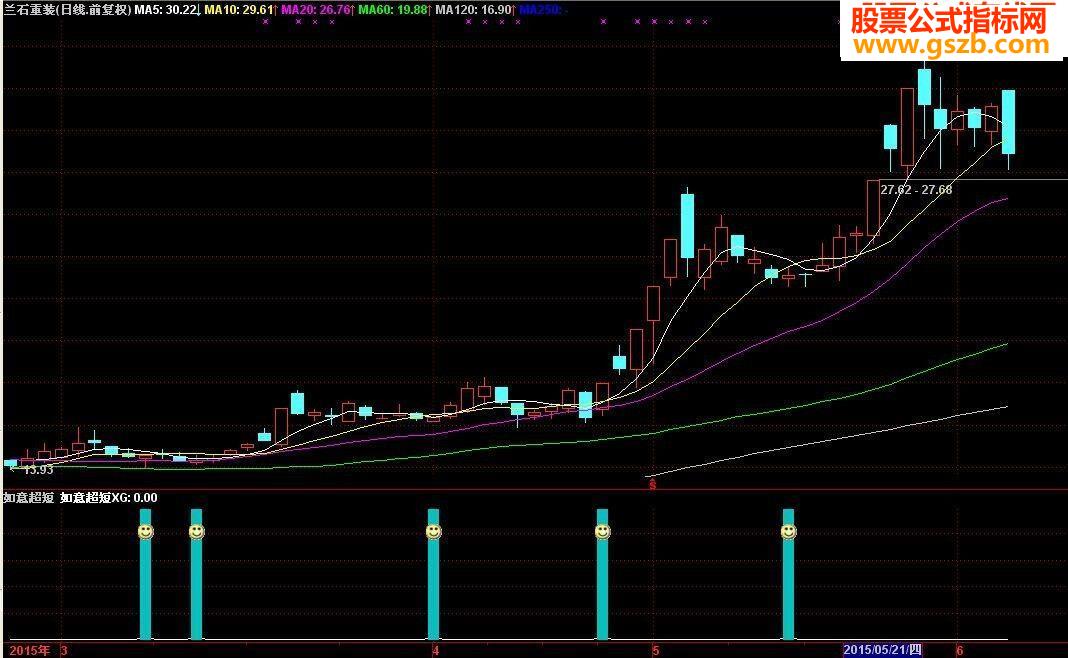
Task: Click the second smiley signal in March
Action: (196, 531)
